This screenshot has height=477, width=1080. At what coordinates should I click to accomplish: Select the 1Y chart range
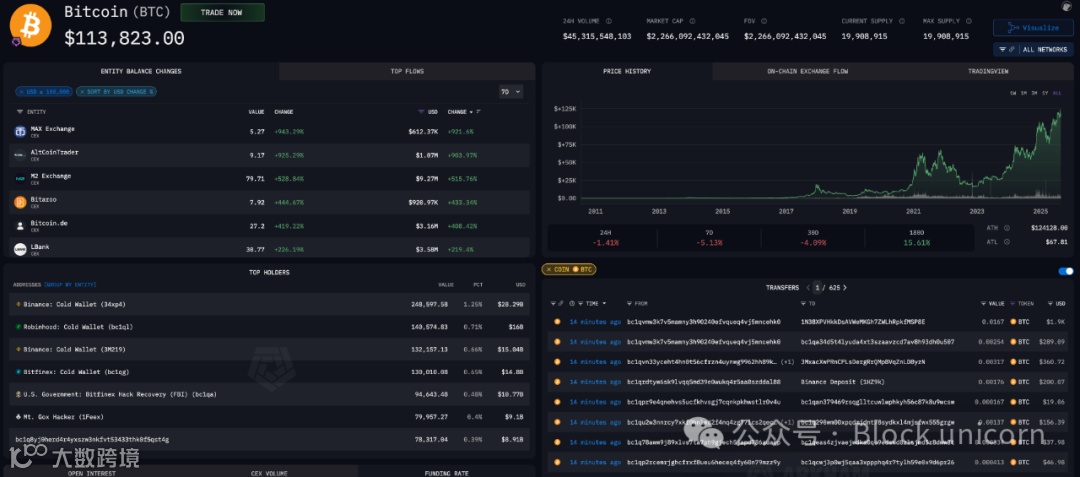pyautogui.click(x=1046, y=93)
